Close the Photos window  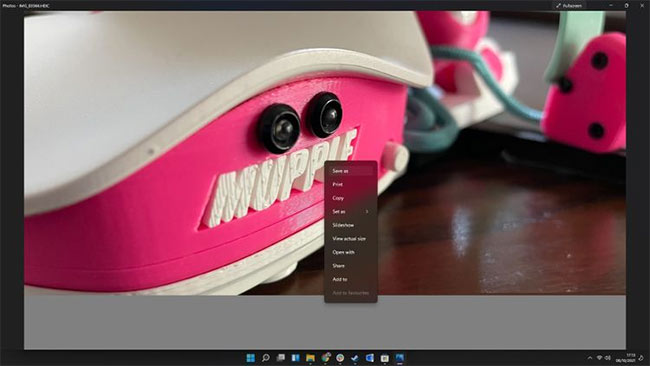(642, 5)
